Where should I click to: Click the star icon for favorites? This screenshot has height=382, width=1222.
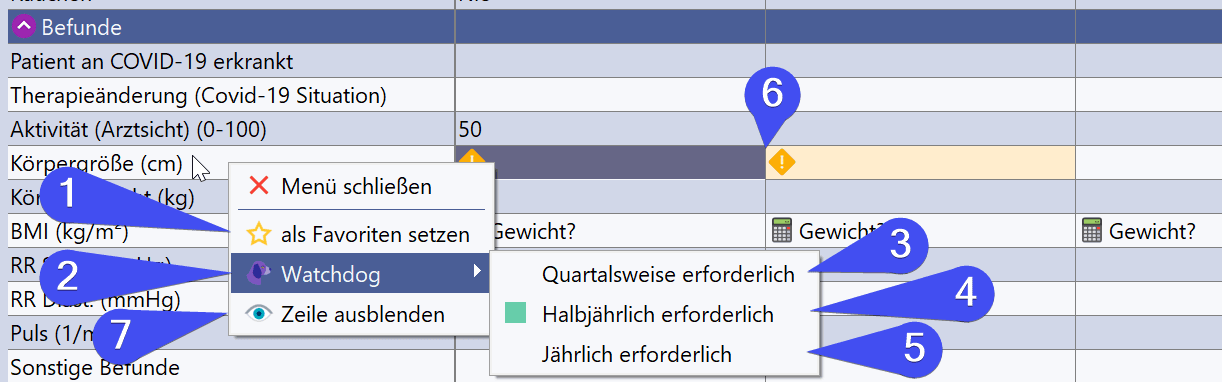tap(259, 235)
